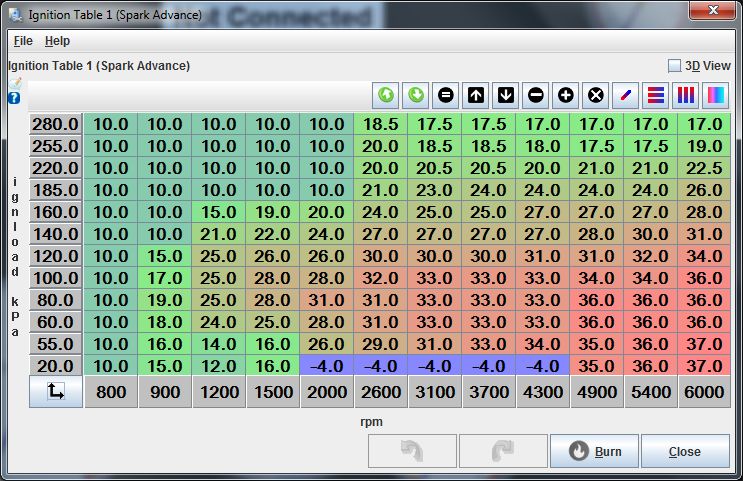743x481 pixels.
Task: Click the color gradient smoothing icon
Action: [x=716, y=95]
